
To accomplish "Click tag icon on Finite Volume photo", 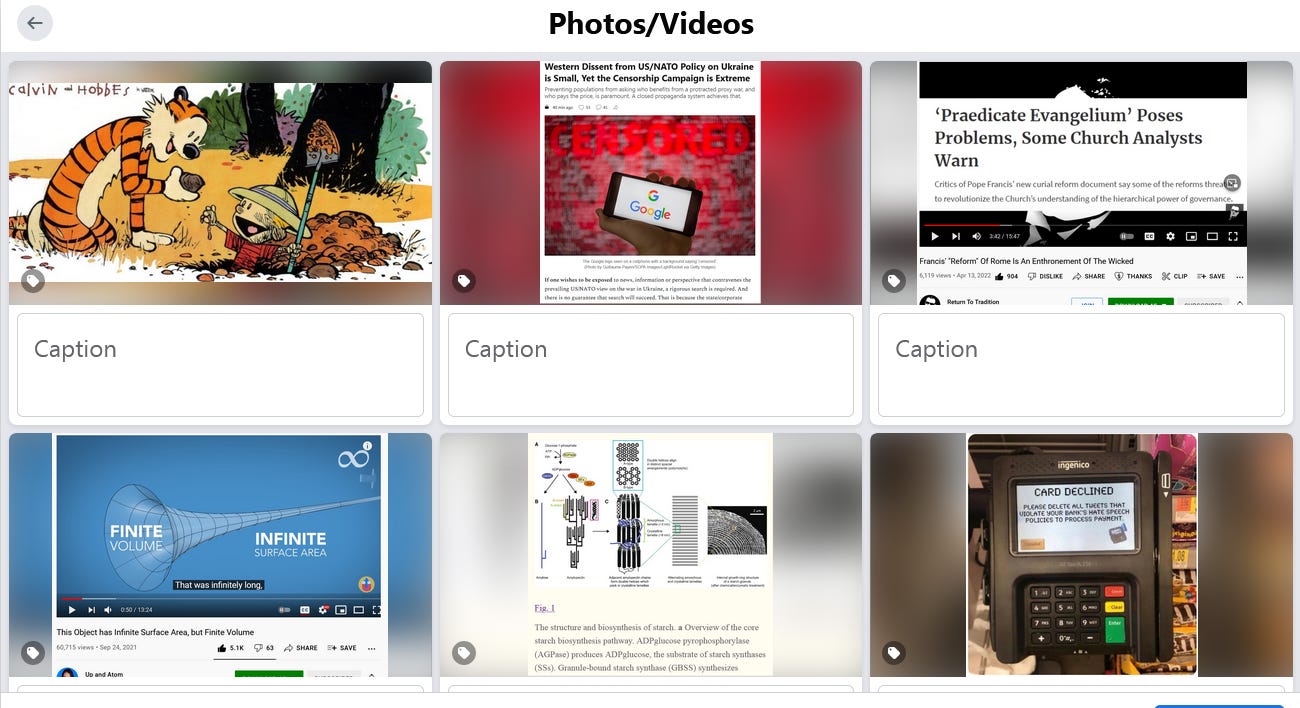I will point(33,653).
